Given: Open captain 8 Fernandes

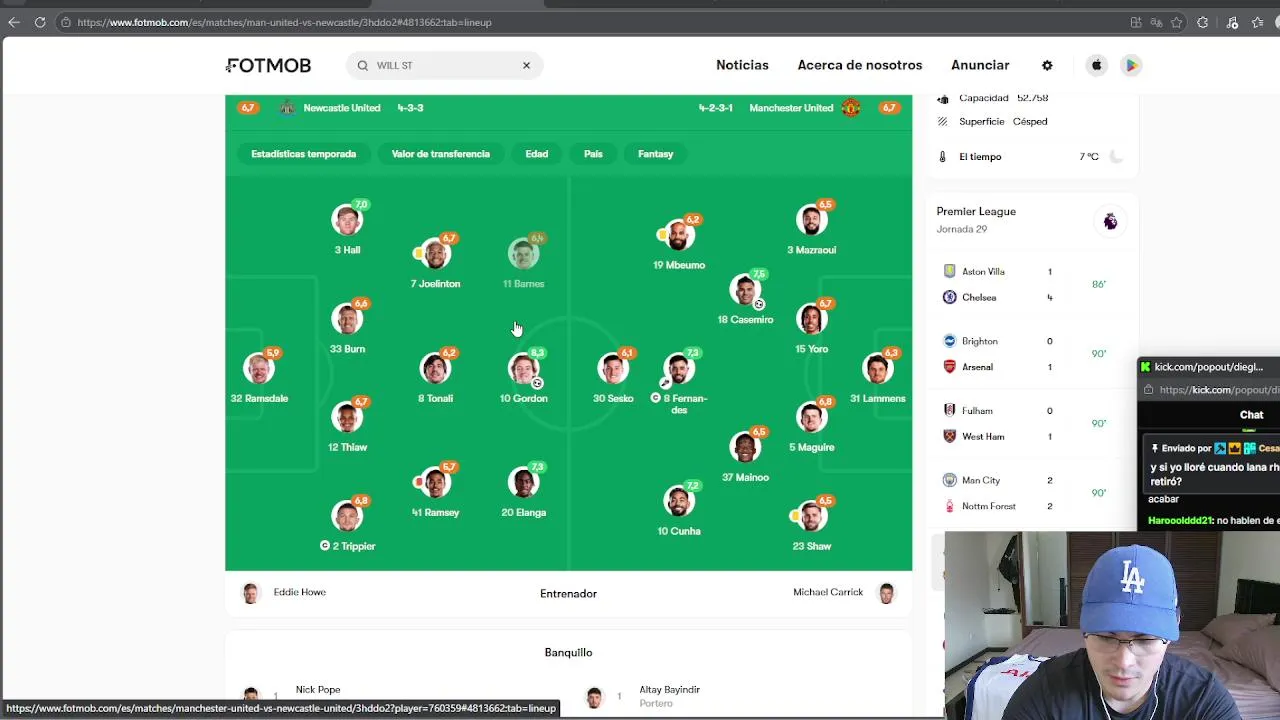Looking at the screenshot, I should [x=679, y=382].
